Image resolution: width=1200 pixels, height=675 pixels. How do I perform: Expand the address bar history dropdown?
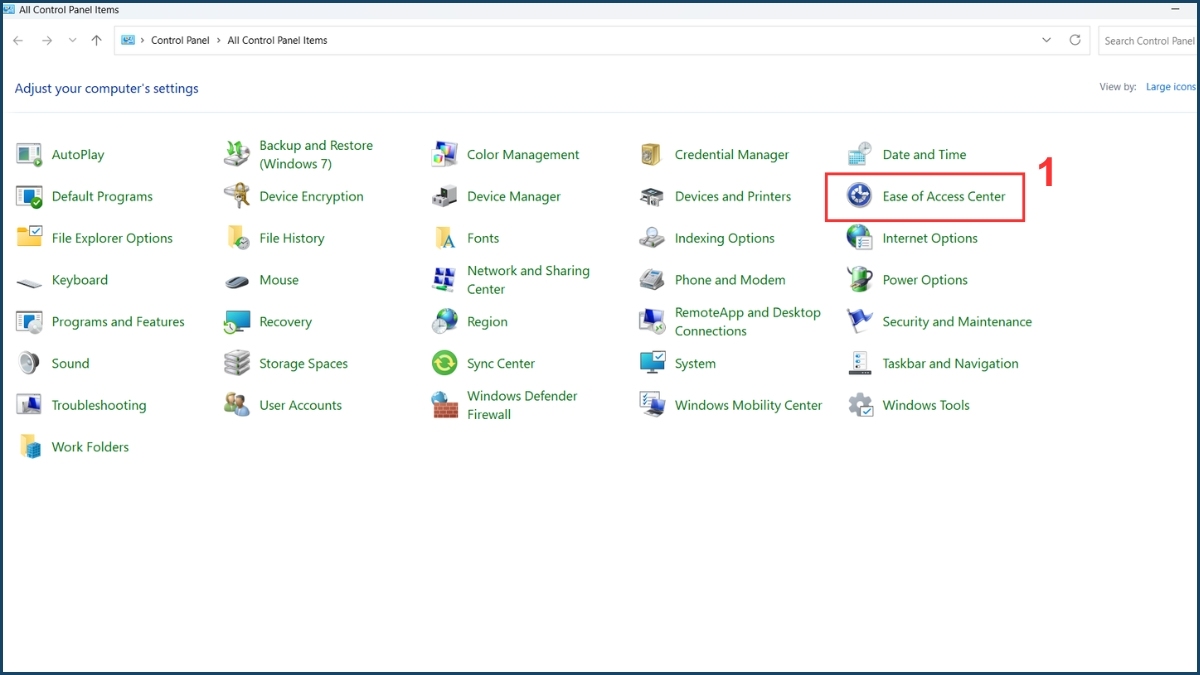point(1046,40)
